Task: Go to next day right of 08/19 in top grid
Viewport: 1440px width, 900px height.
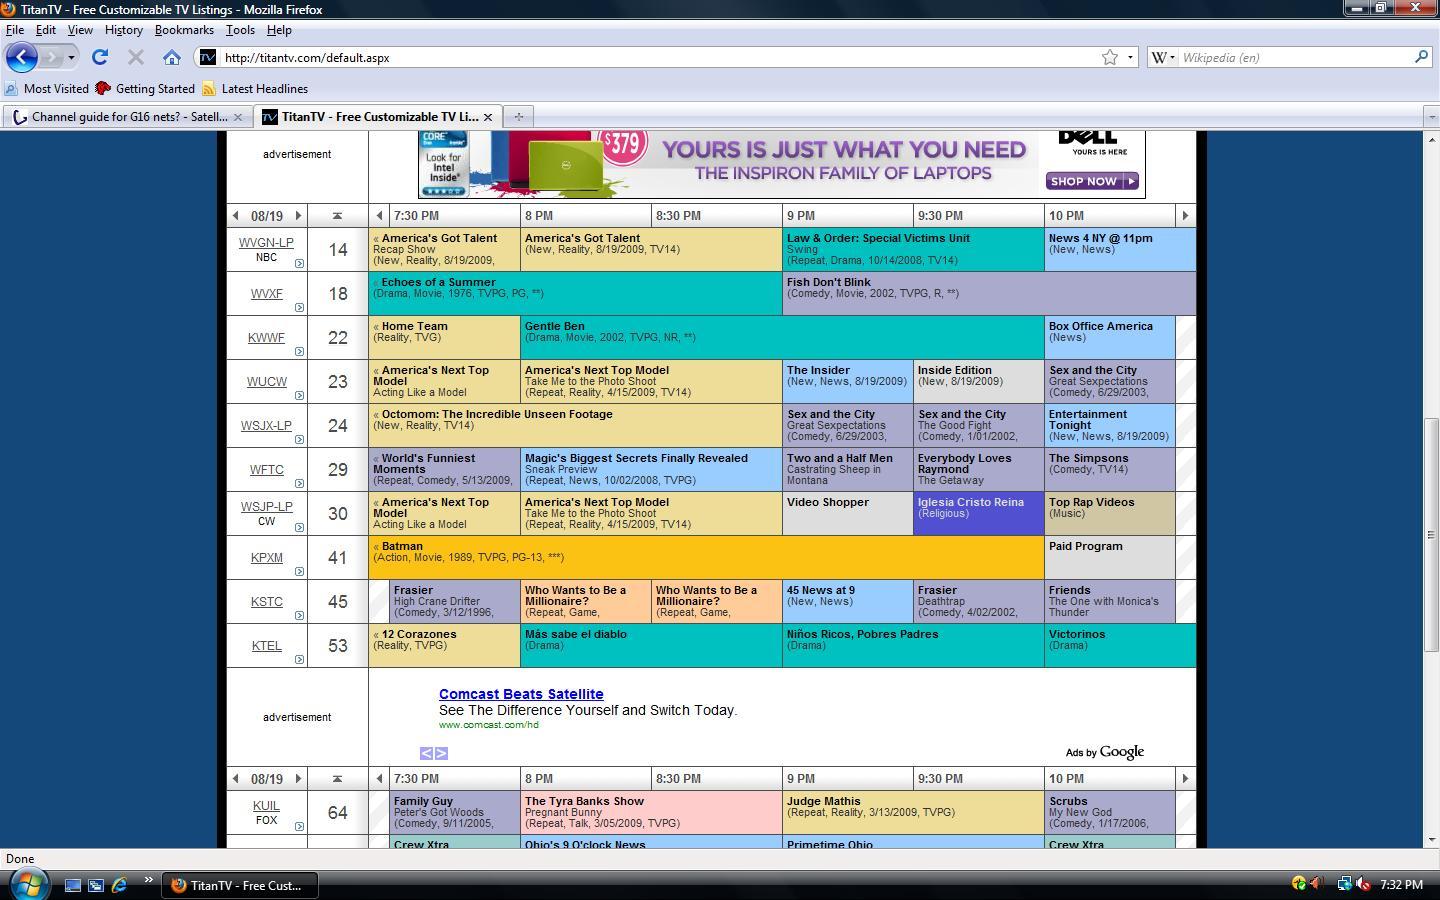Action: 297,215
